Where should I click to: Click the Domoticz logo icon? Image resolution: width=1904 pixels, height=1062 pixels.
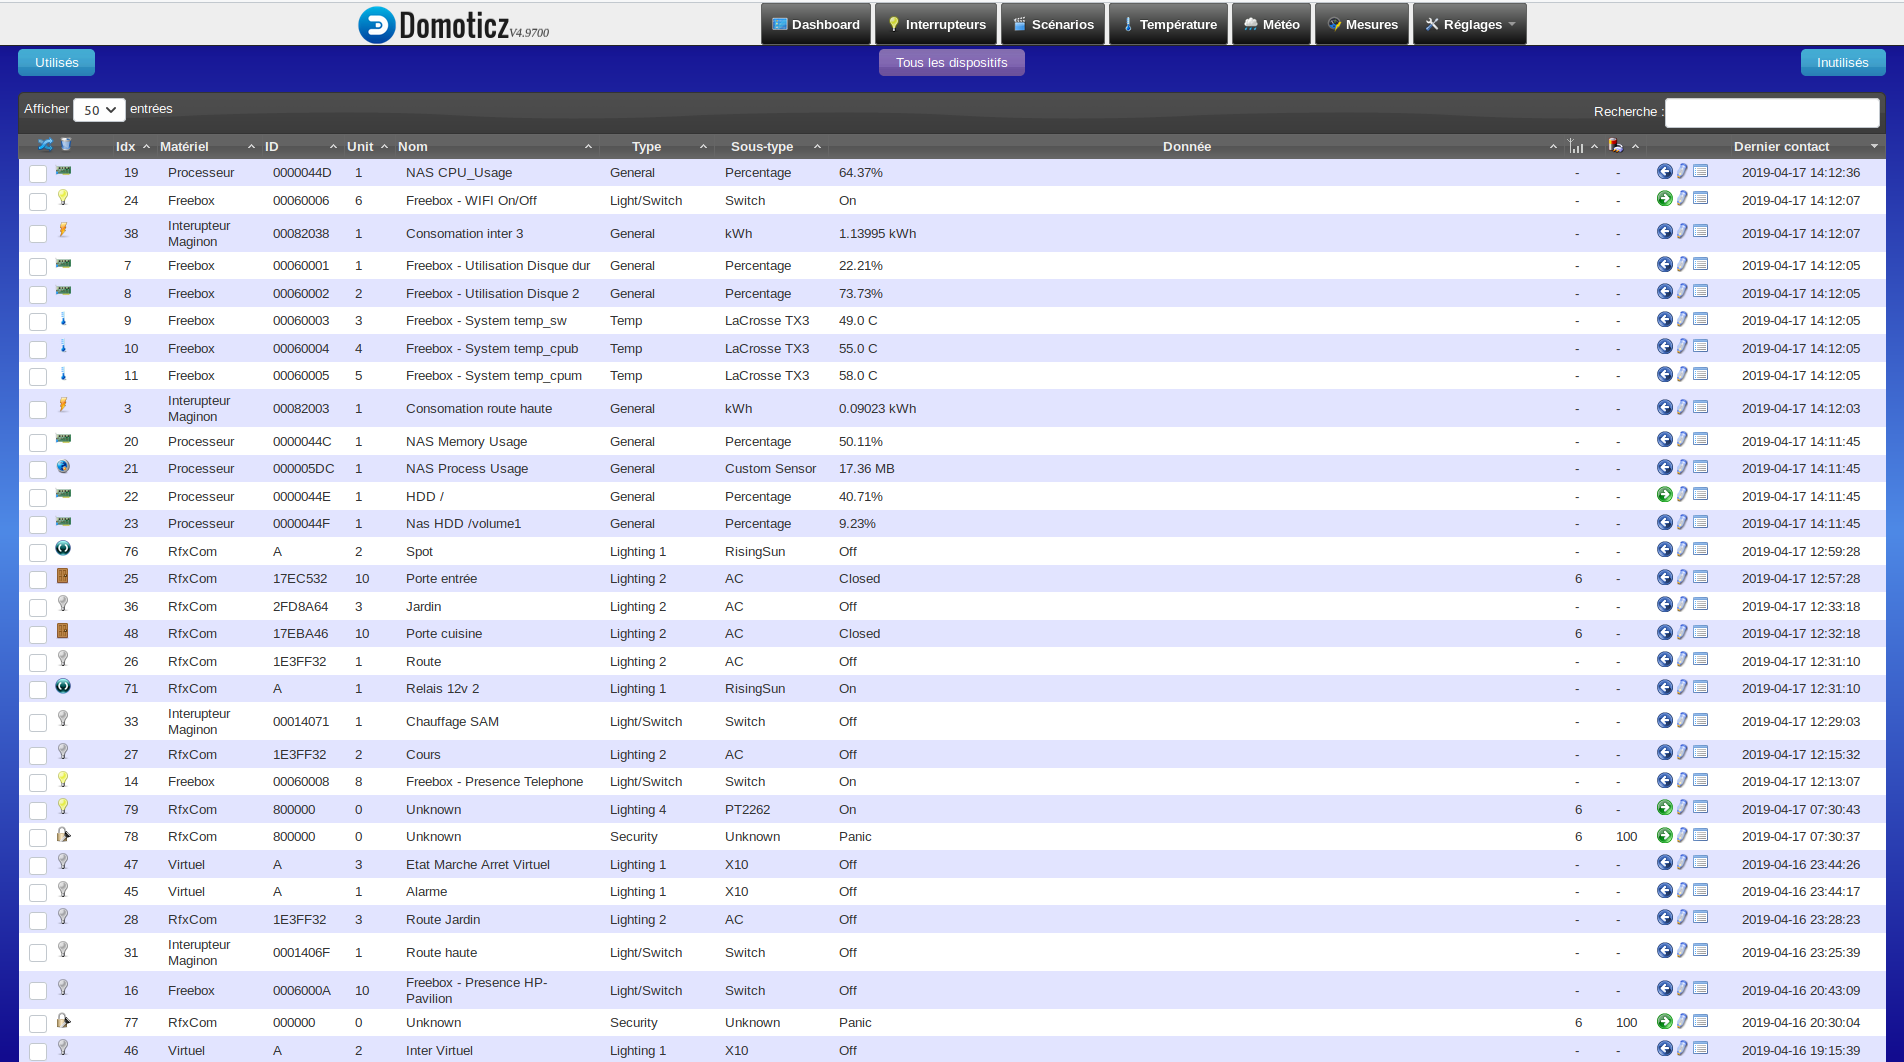coord(377,25)
